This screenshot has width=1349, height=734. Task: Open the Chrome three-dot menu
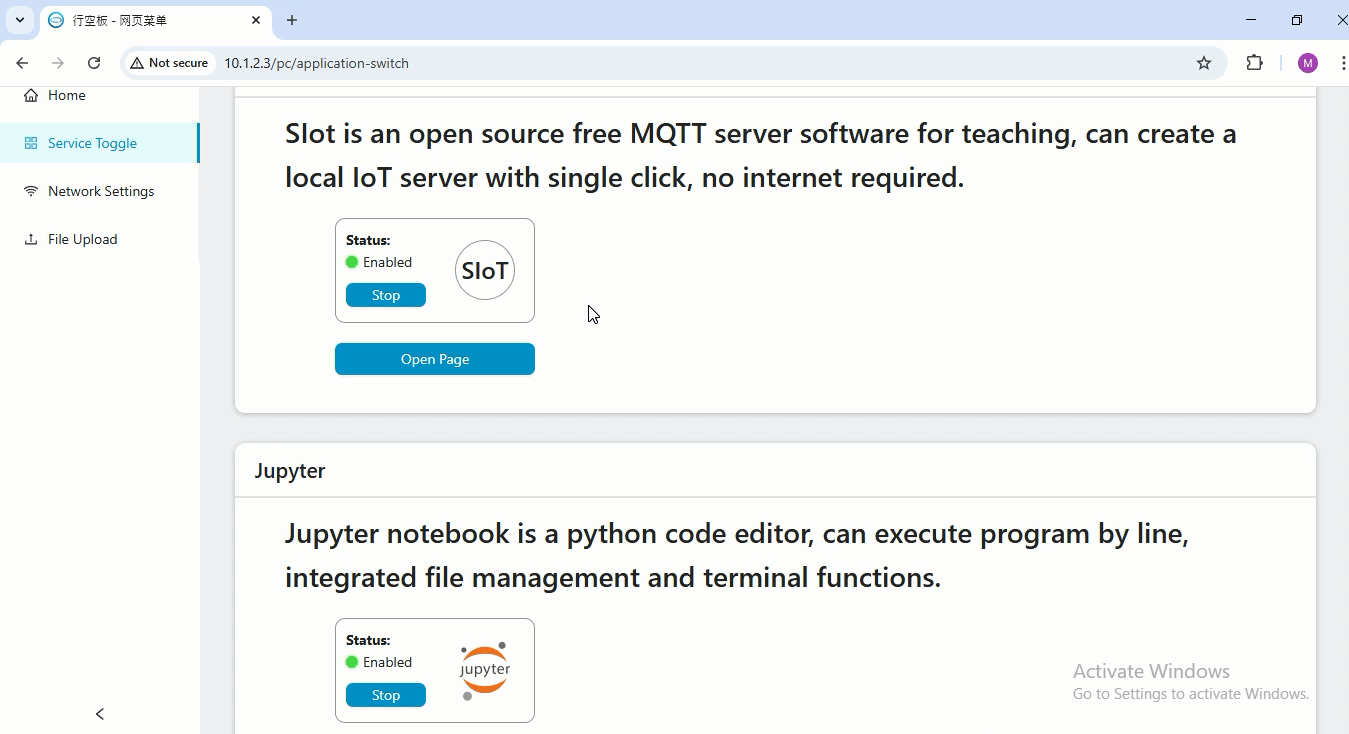(x=1342, y=63)
